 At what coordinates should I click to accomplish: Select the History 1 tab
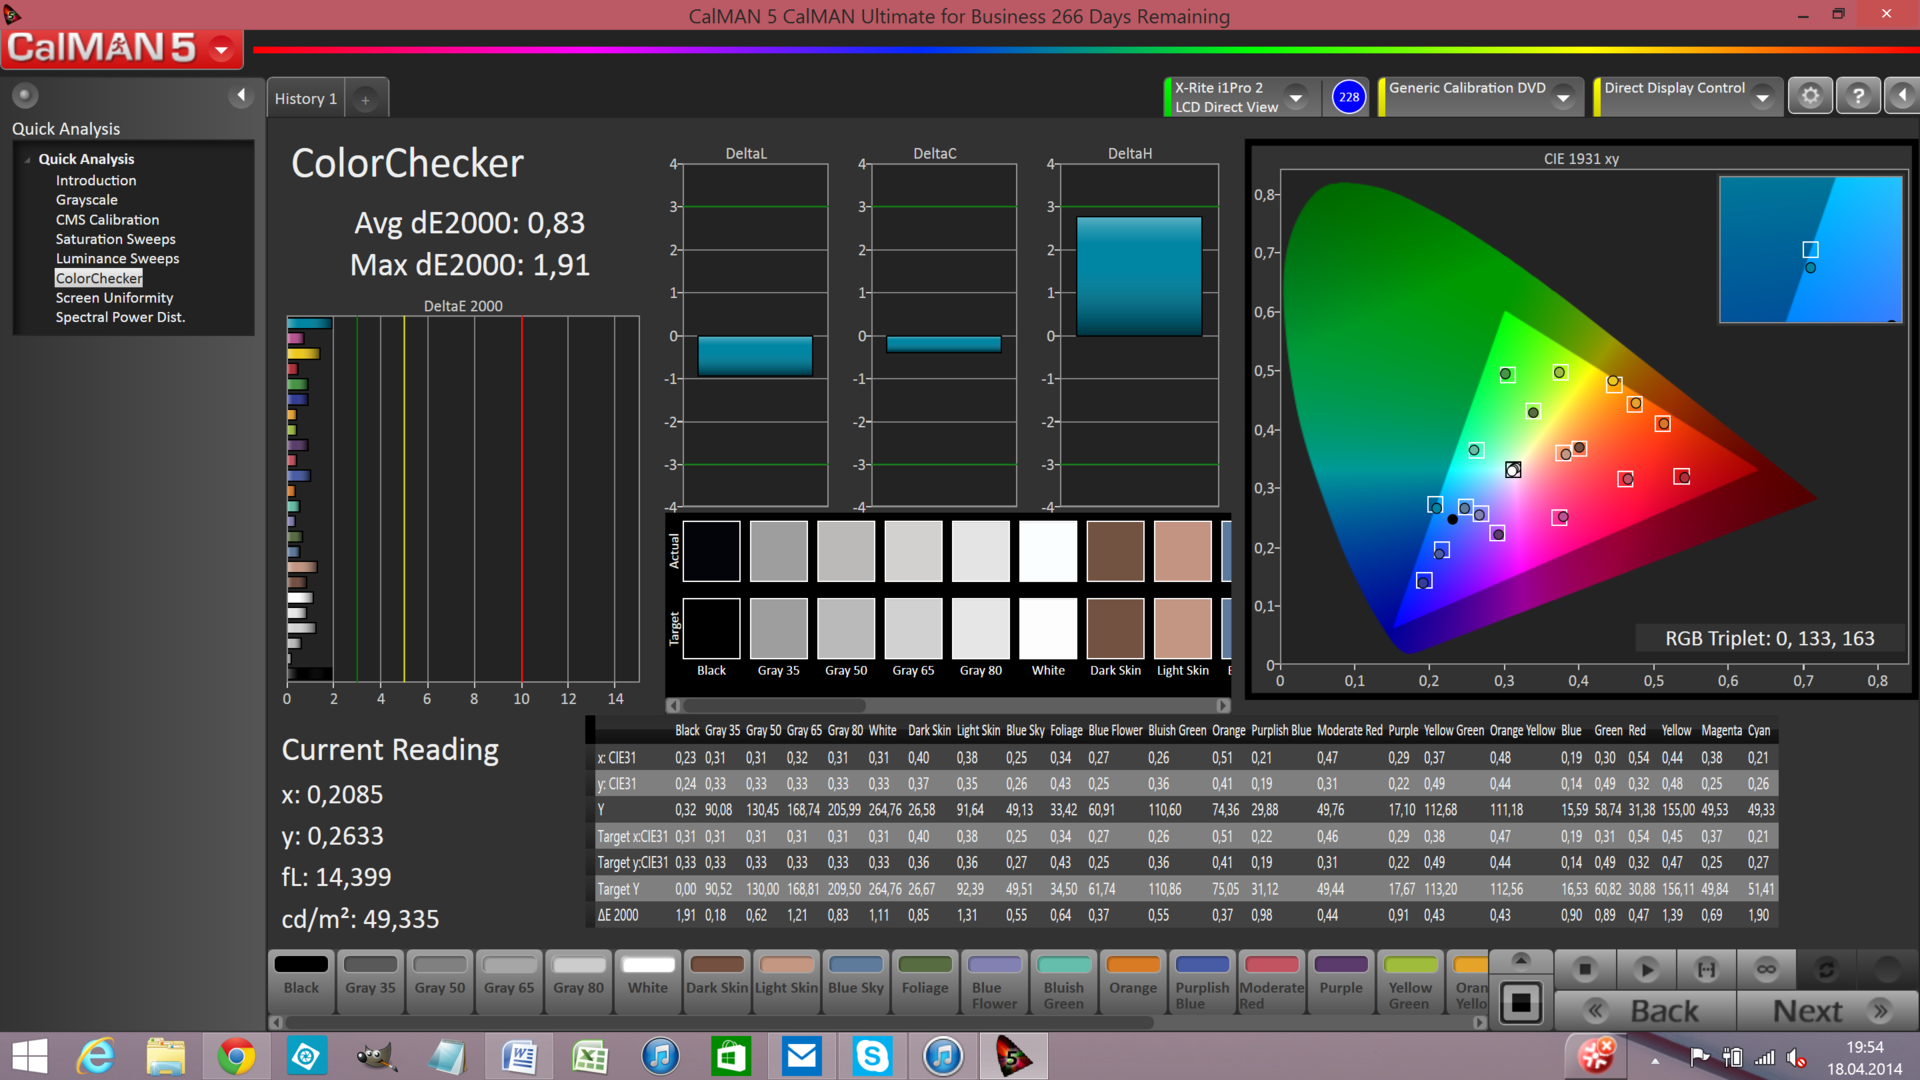tap(305, 99)
